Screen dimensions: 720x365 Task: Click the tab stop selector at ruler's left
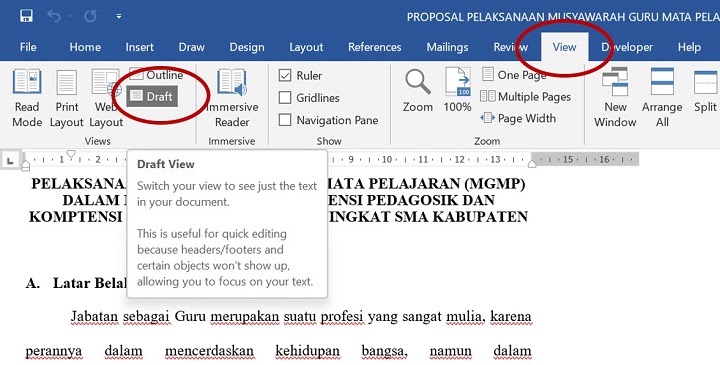pos(10,160)
